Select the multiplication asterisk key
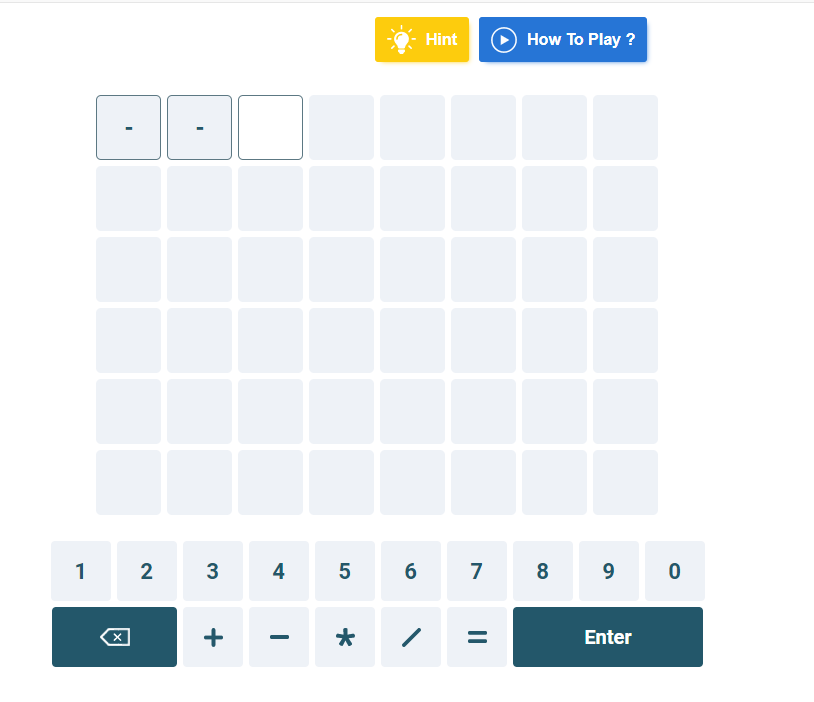 [345, 637]
